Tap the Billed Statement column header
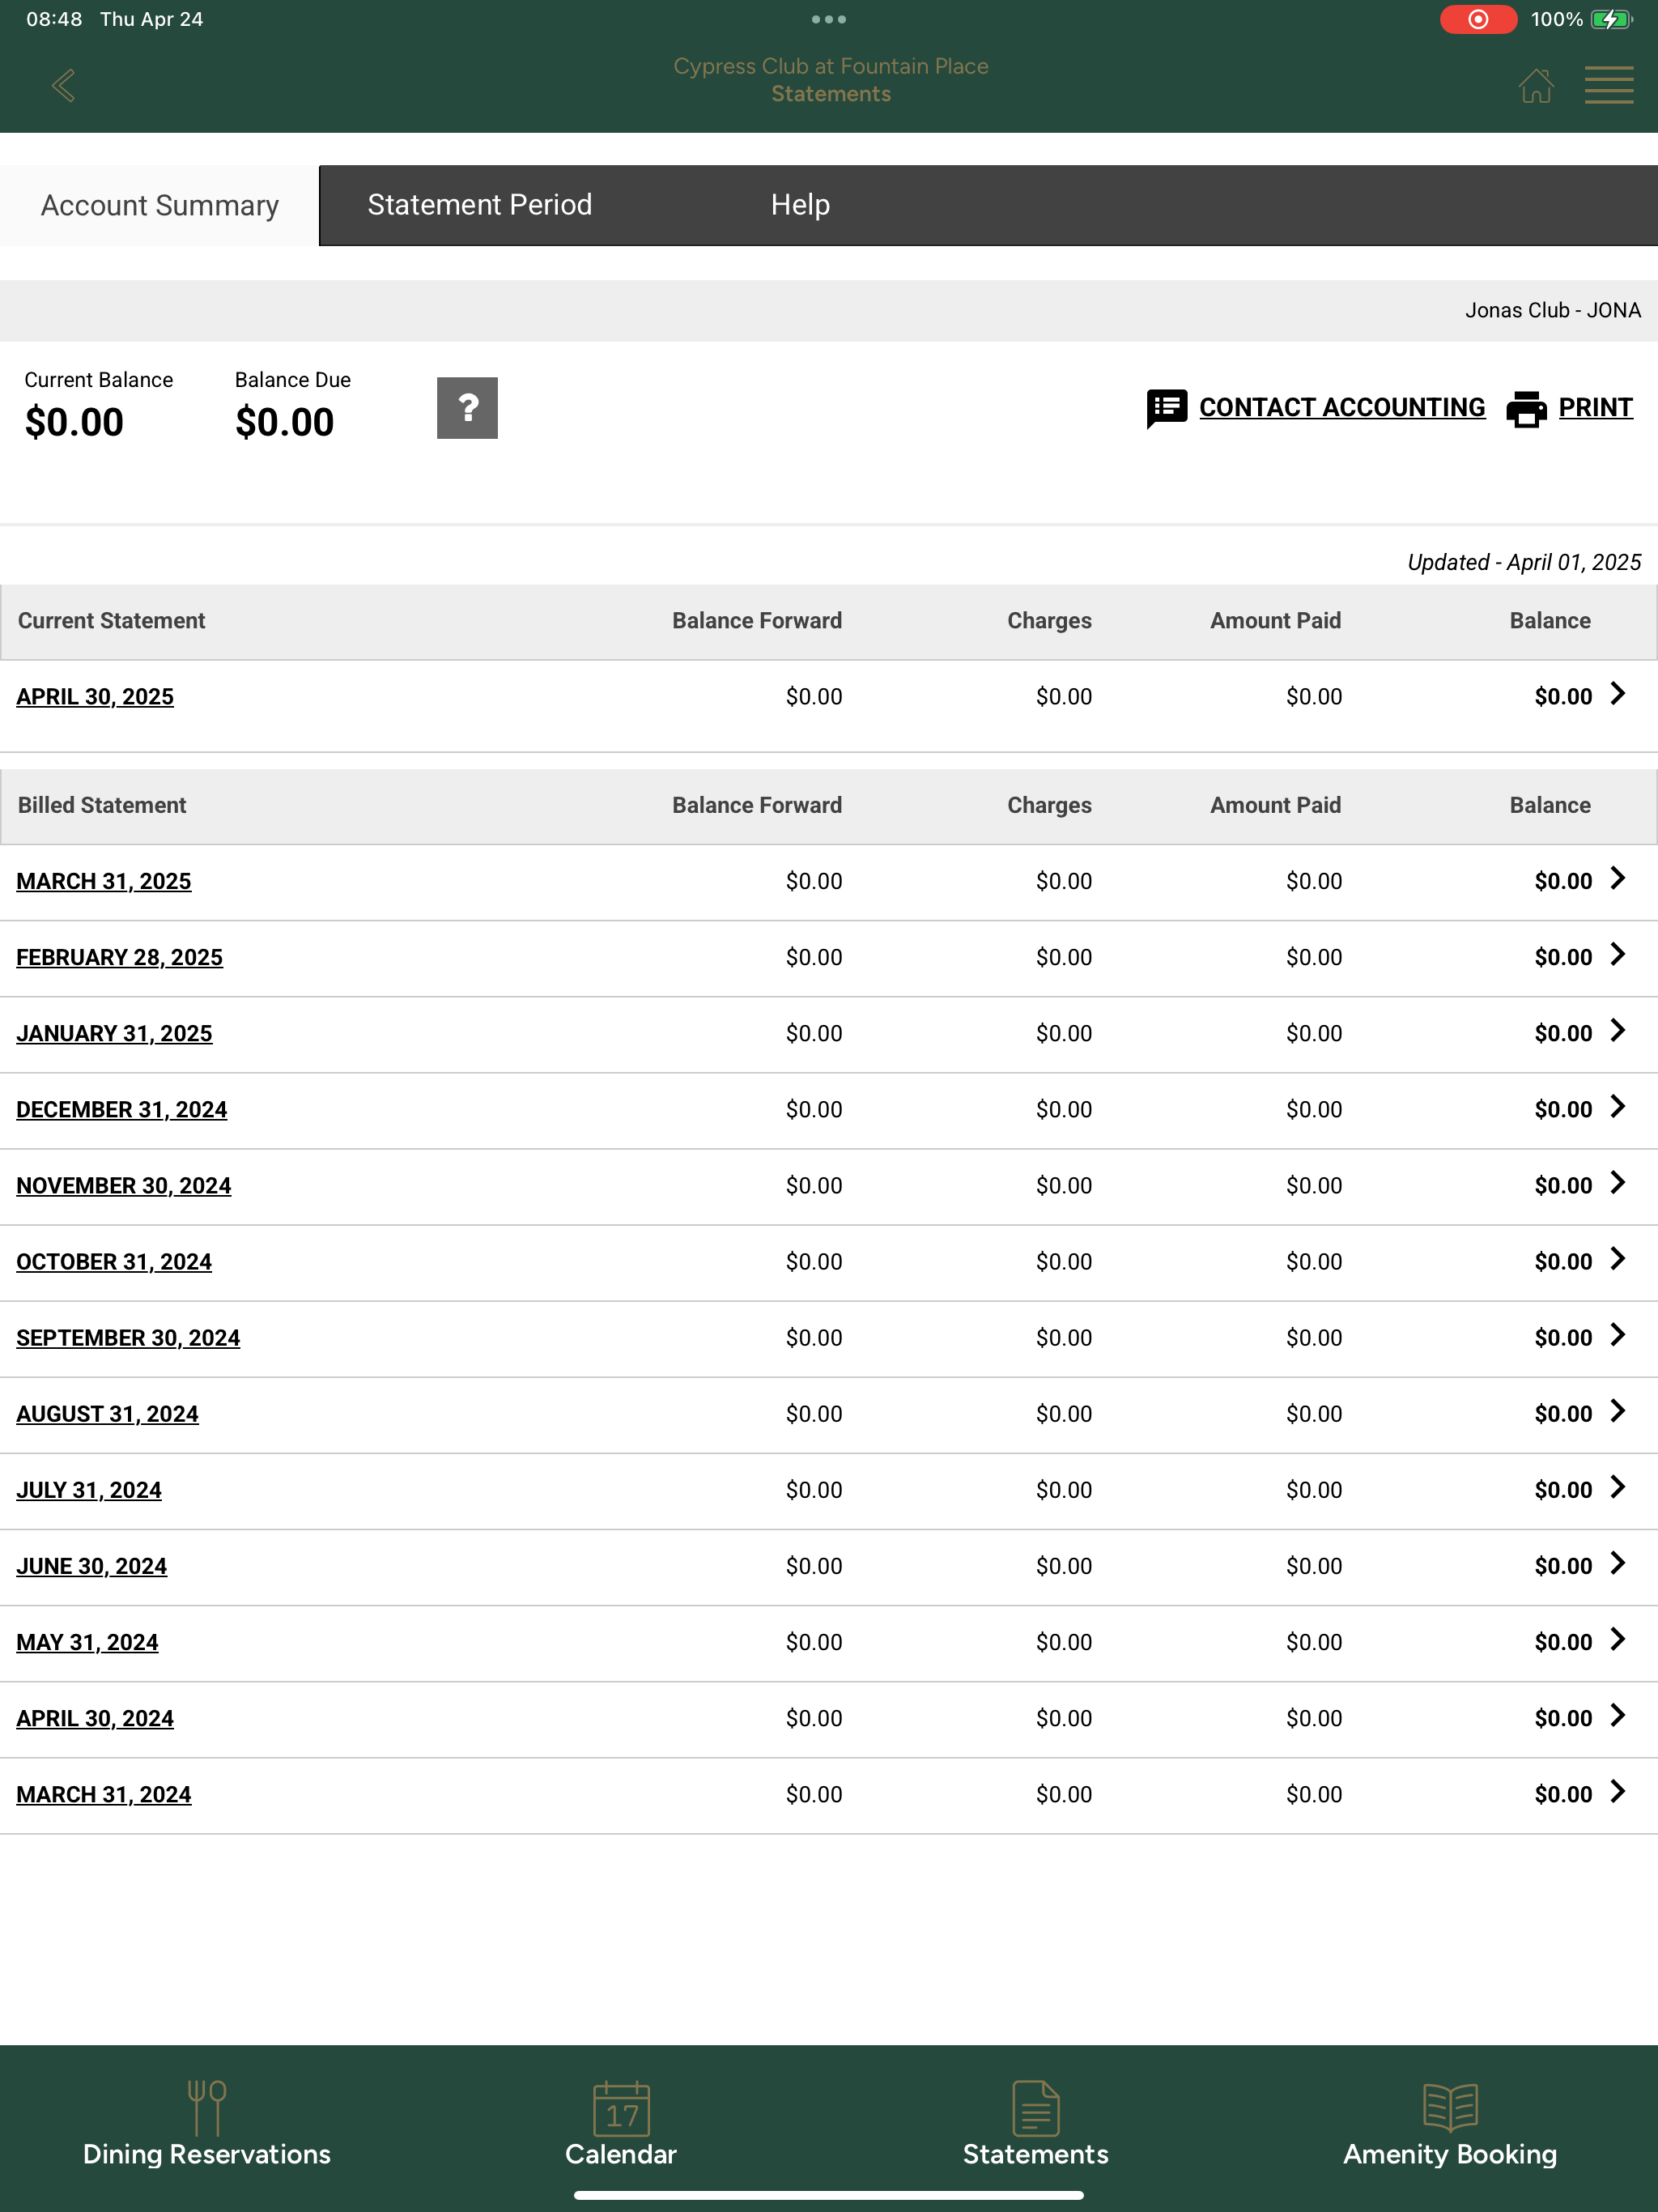 pos(102,805)
